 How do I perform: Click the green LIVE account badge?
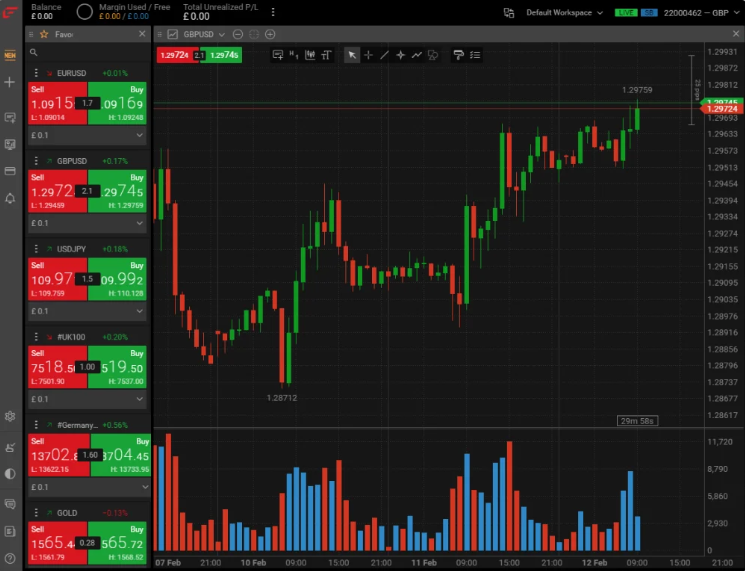pos(626,13)
